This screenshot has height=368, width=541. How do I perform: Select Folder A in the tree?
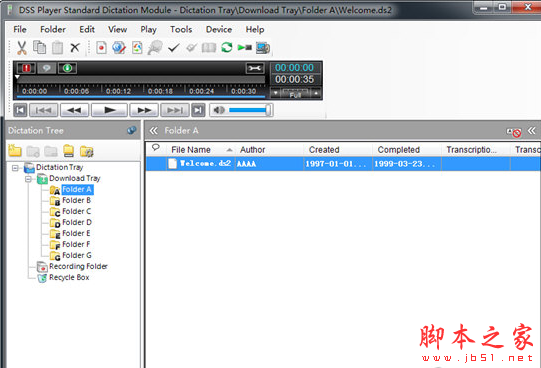(x=77, y=189)
